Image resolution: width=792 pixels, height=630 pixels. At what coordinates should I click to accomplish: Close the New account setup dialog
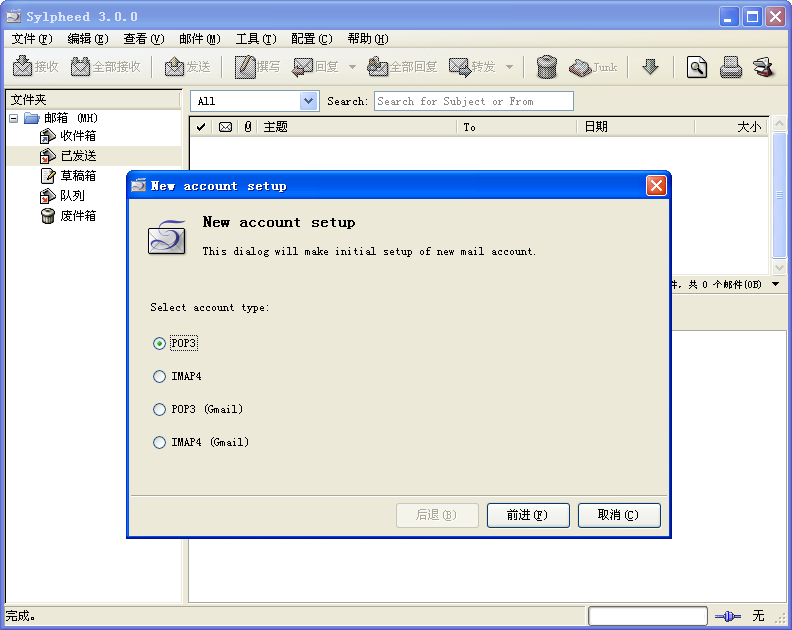(x=656, y=186)
